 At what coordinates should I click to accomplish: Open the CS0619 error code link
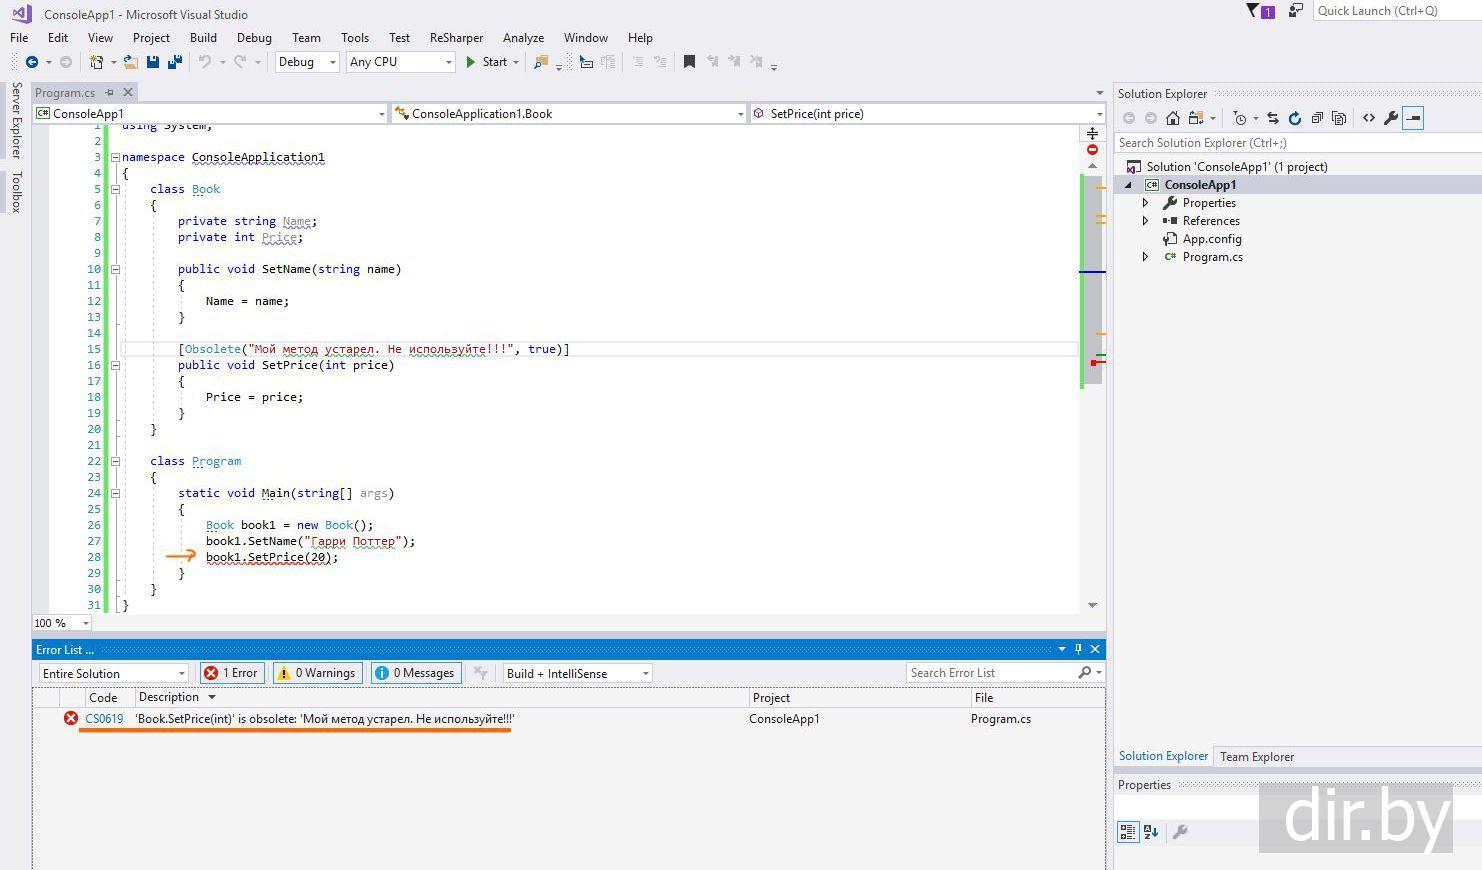click(x=104, y=719)
